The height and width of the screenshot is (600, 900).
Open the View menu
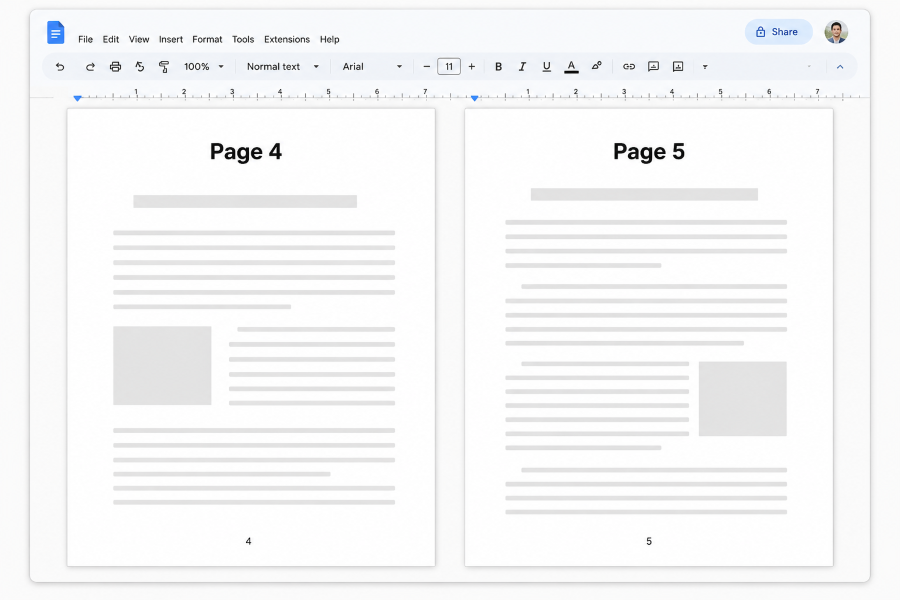pos(139,39)
